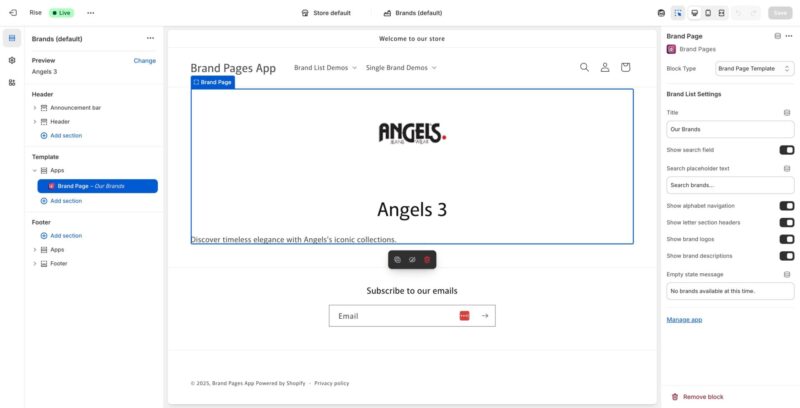The height and width of the screenshot is (408, 800).
Task: Switch to fullscreen preview icon
Action: [721, 13]
